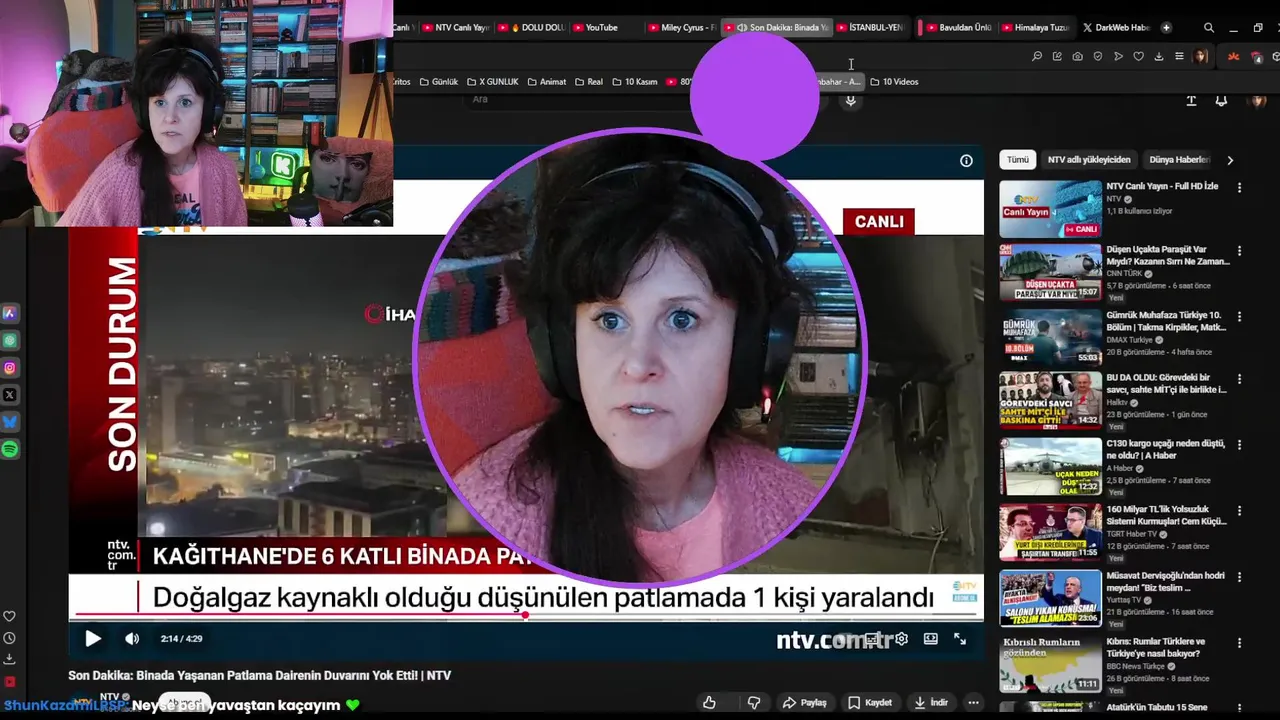Enter fullscreen video mode
This screenshot has height=720, width=1280.
coord(960,639)
